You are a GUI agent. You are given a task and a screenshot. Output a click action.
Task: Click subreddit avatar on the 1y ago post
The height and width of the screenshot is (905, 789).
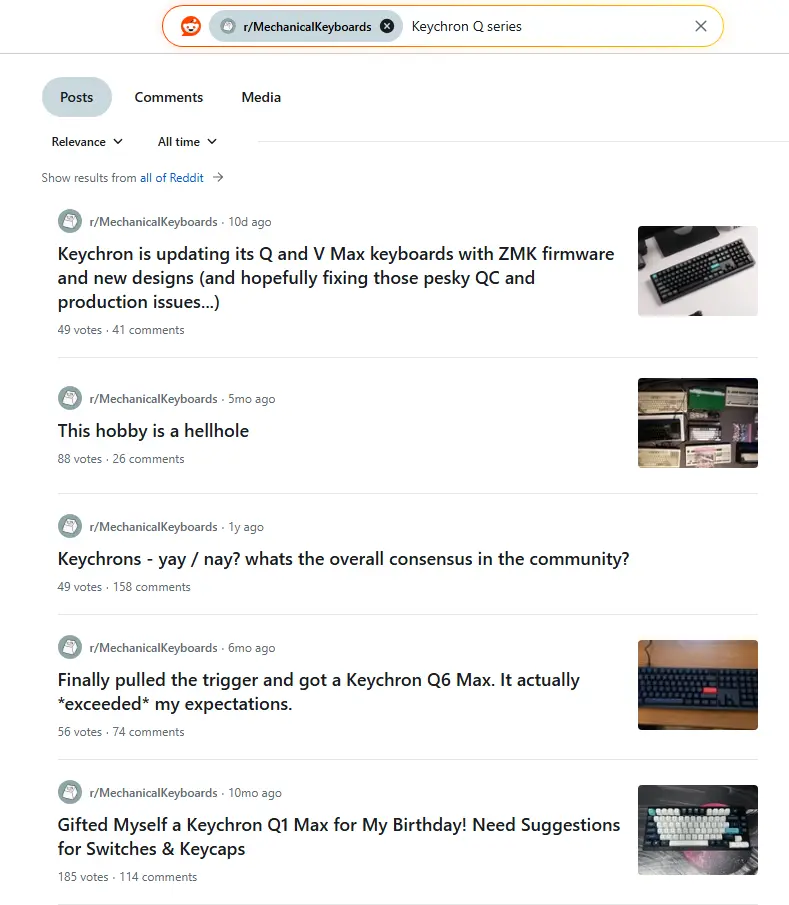[70, 526]
